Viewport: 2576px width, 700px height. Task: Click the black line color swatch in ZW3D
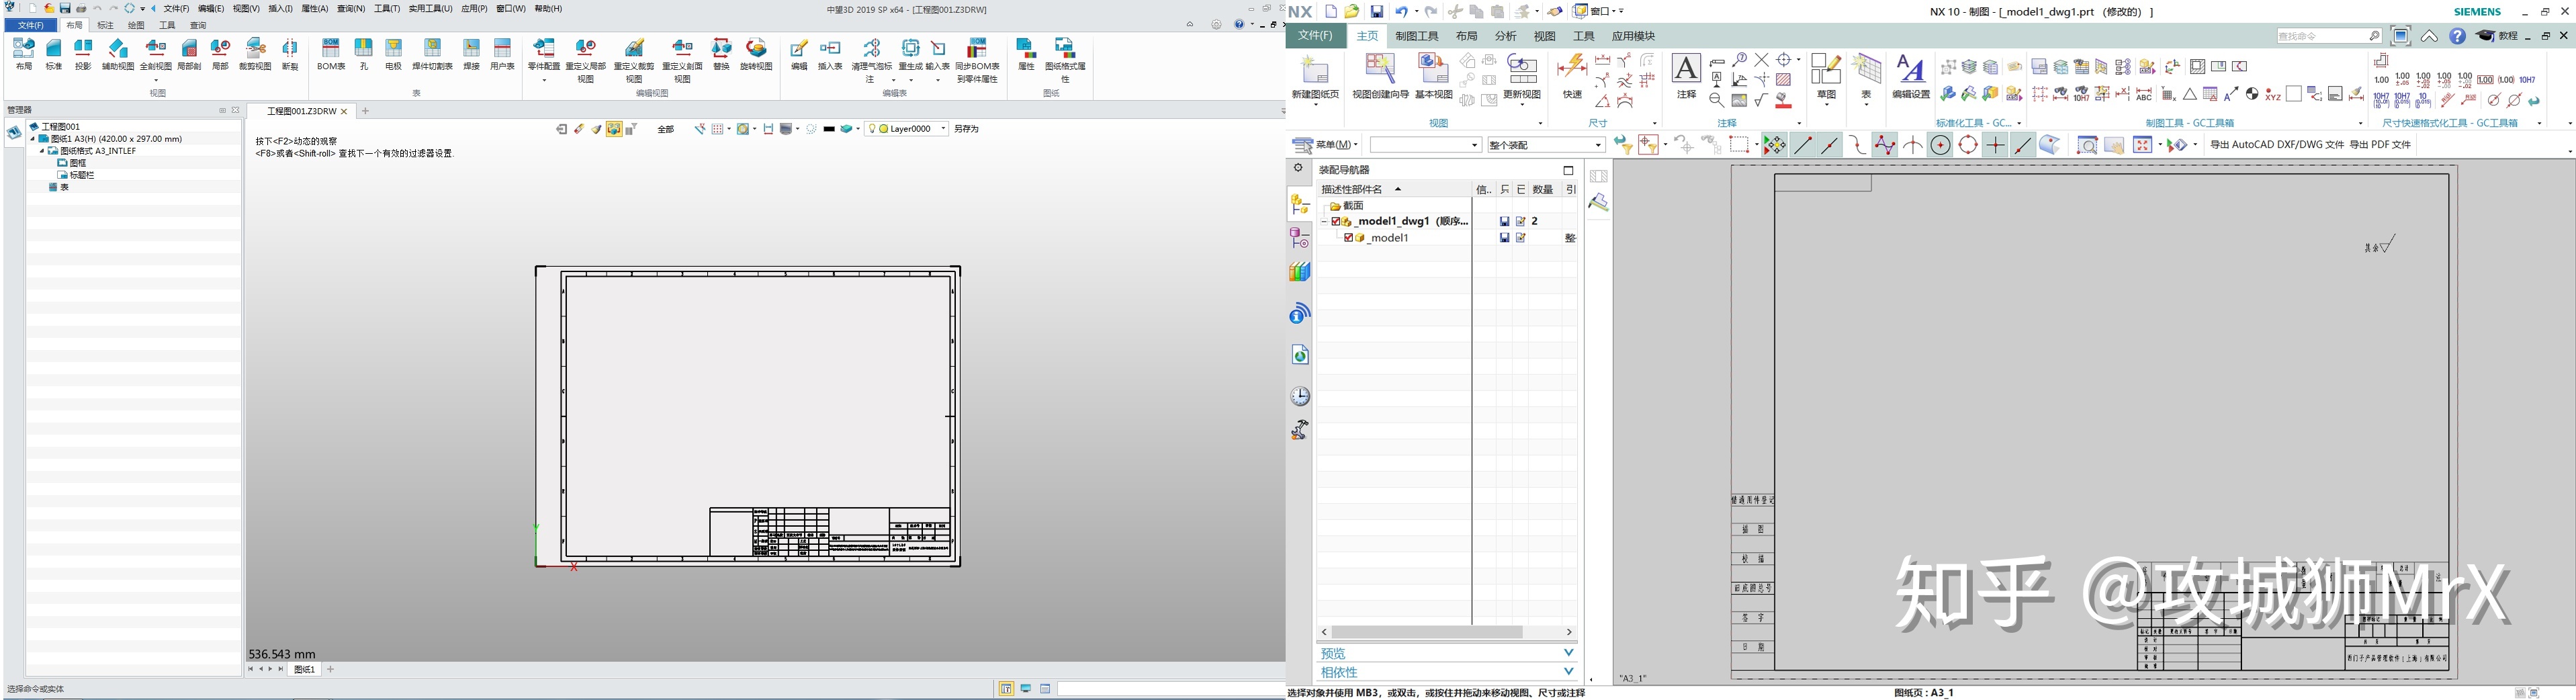tap(829, 129)
